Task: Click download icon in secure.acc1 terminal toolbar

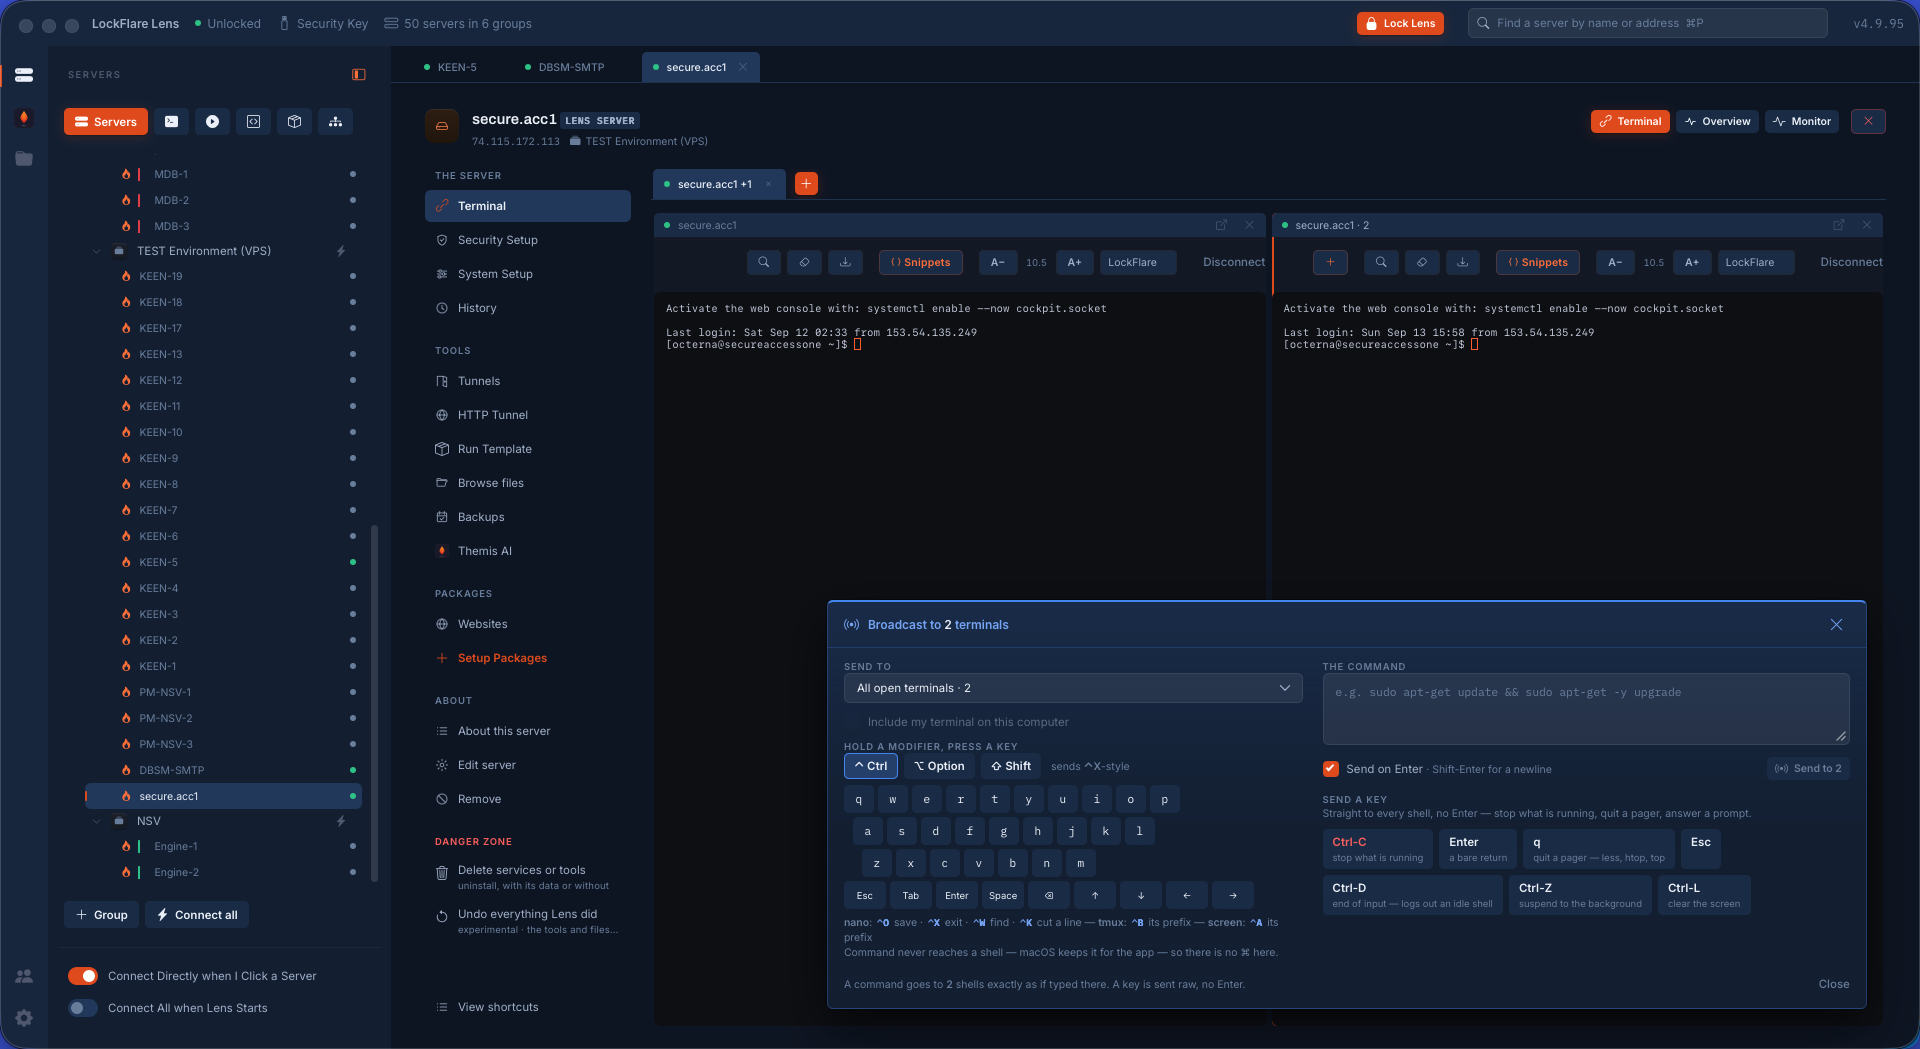Action: tap(845, 262)
